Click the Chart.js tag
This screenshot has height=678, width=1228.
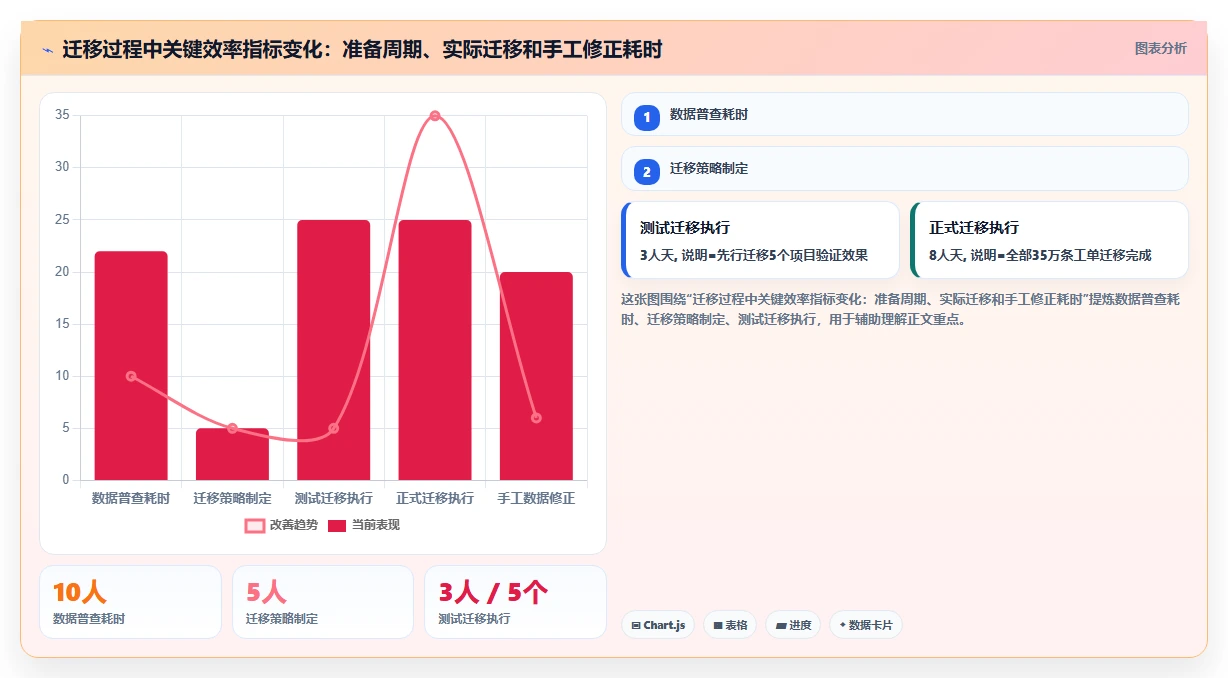(x=657, y=625)
